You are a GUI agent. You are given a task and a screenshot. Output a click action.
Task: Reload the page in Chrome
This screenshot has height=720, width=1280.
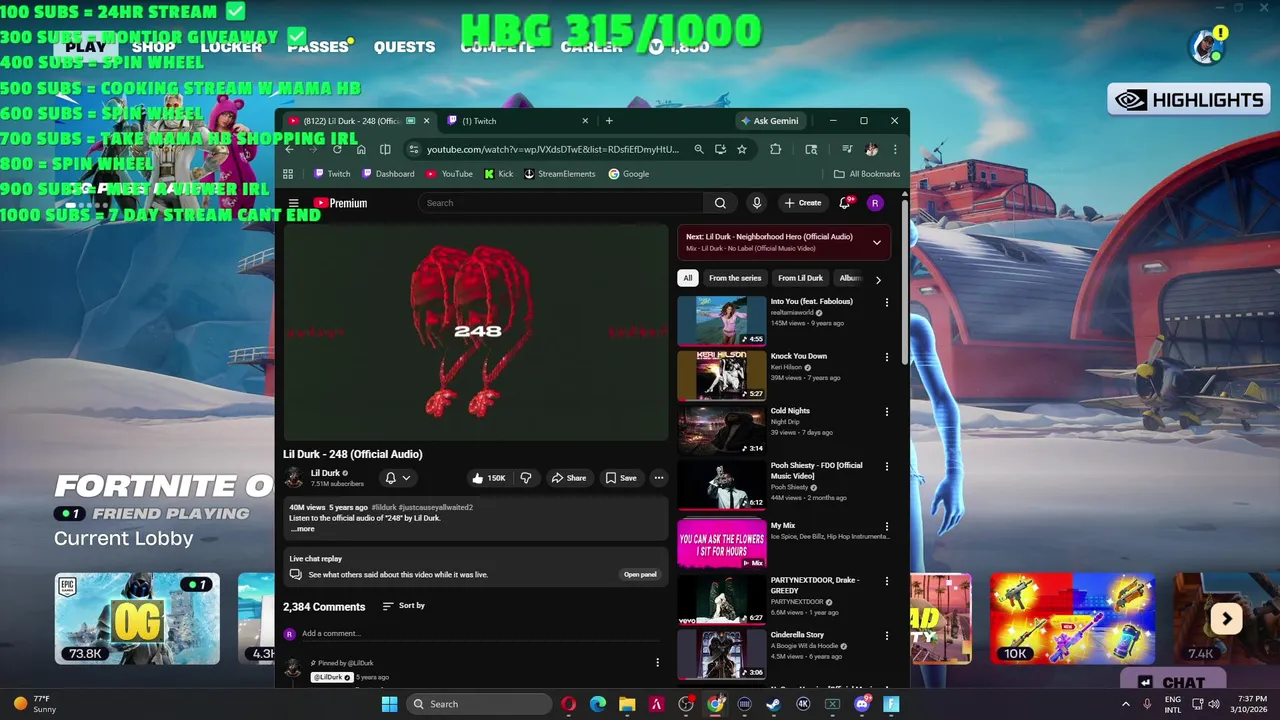click(337, 149)
